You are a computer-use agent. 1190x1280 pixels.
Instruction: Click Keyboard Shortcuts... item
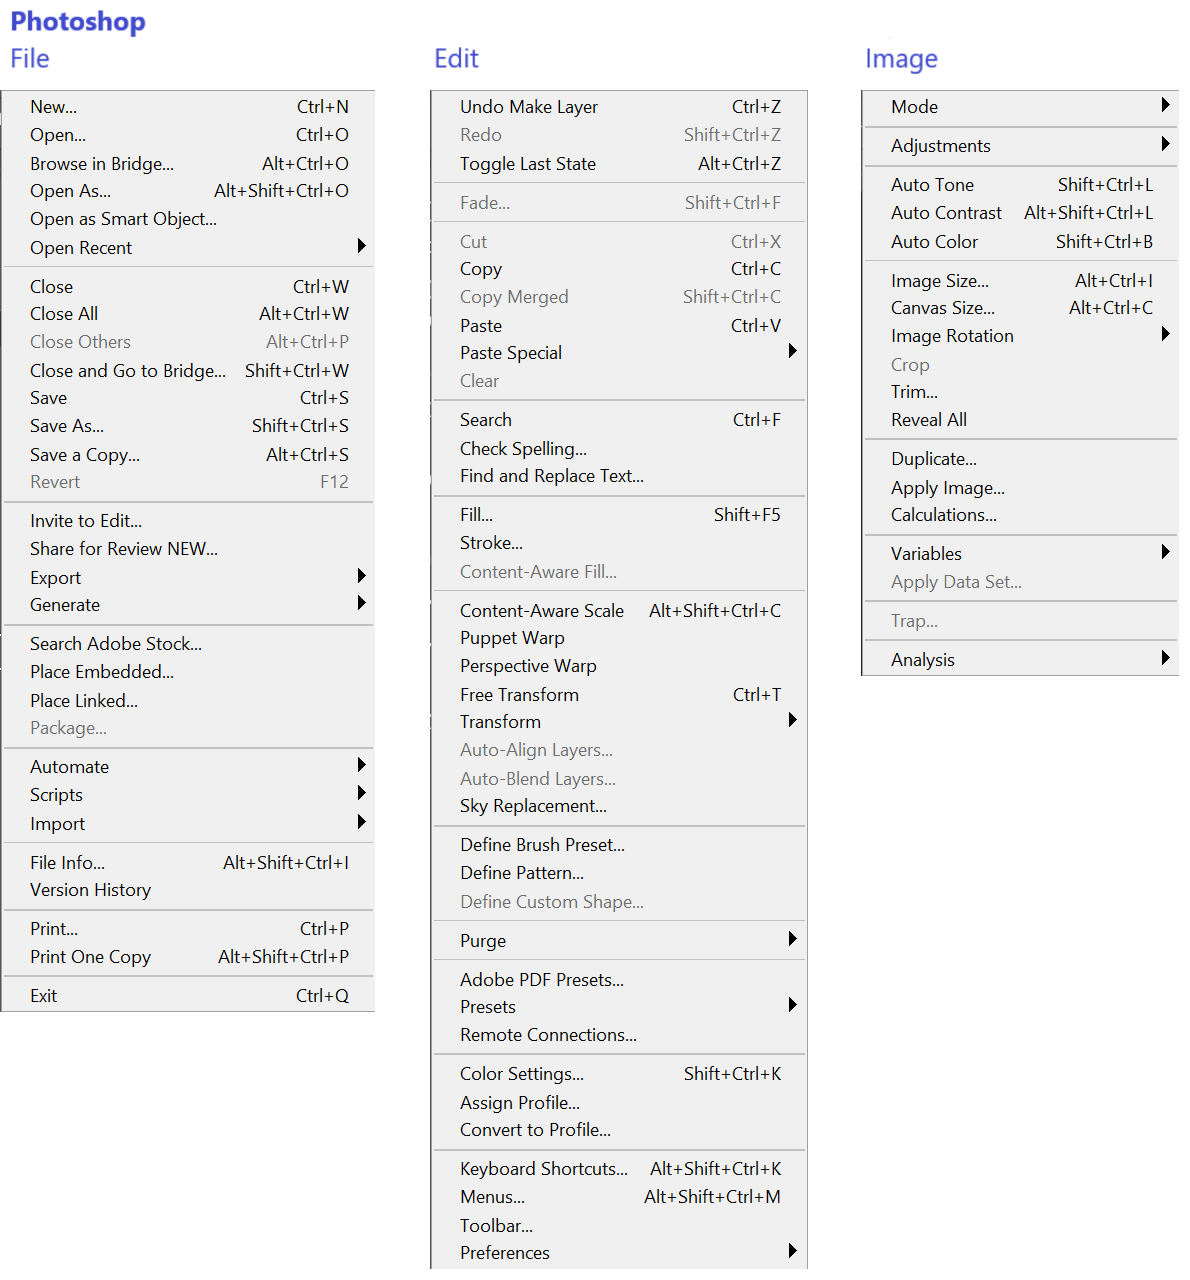click(x=544, y=1169)
